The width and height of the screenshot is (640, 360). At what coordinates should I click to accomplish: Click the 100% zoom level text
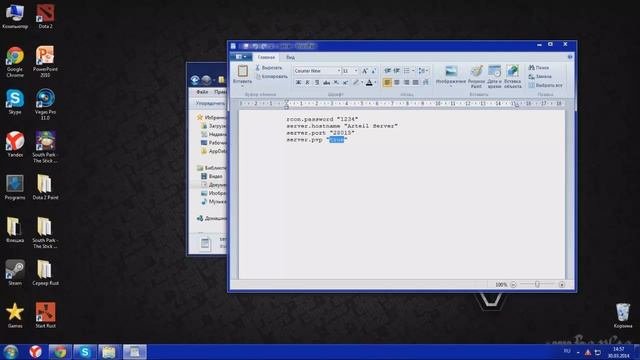pos(501,284)
